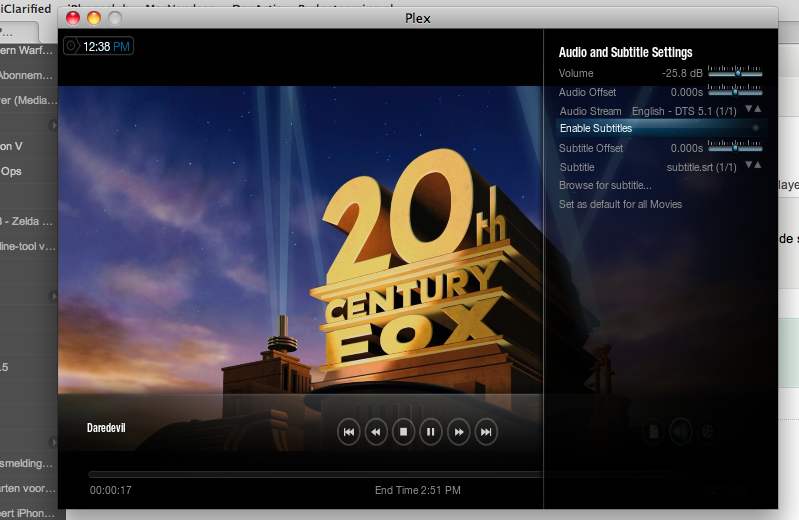Click the -25.8 dB volume value
The image size is (799, 520).
[x=682, y=73]
